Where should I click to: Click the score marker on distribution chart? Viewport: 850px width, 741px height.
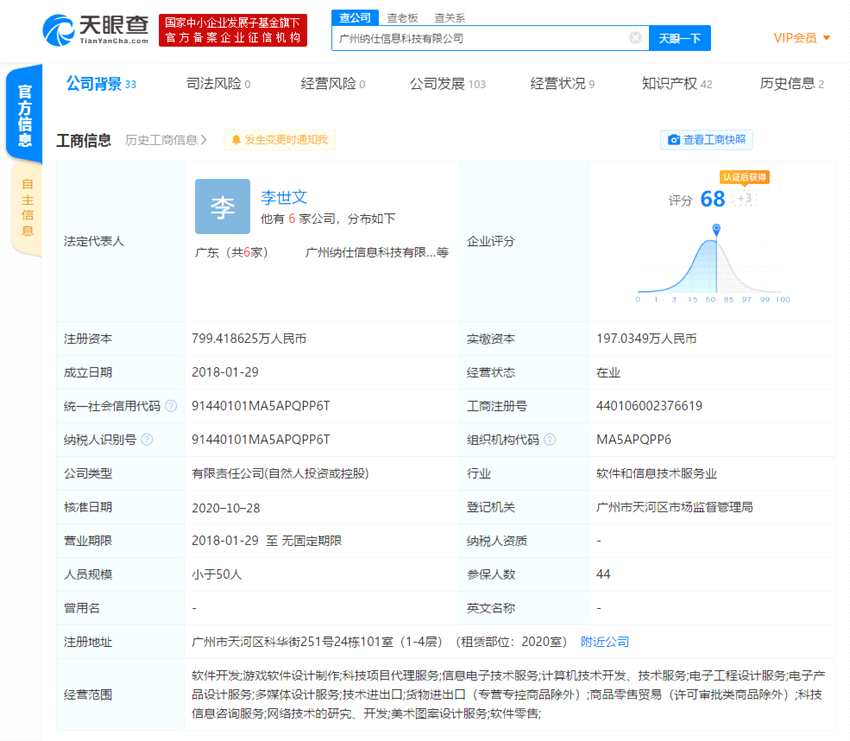click(x=716, y=230)
